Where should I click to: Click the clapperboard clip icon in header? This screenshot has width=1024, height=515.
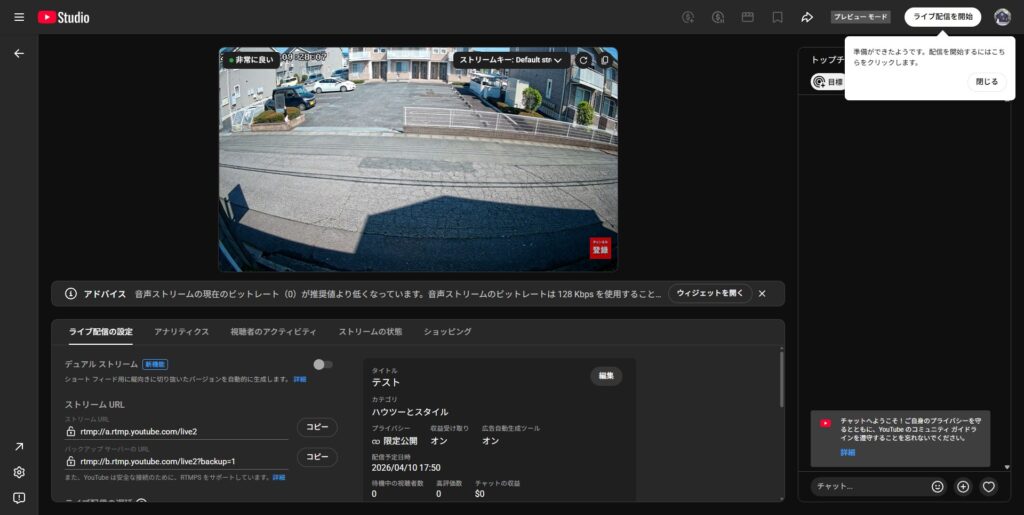[x=748, y=18]
